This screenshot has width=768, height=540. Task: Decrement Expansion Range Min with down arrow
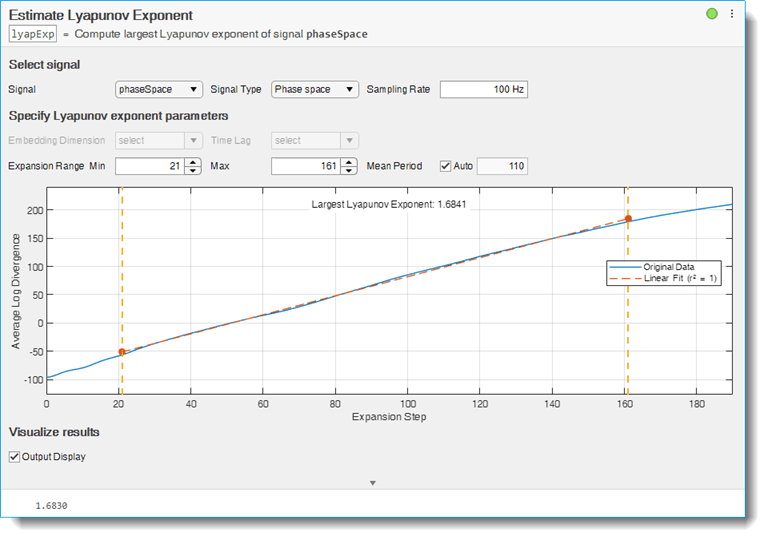[194, 170]
